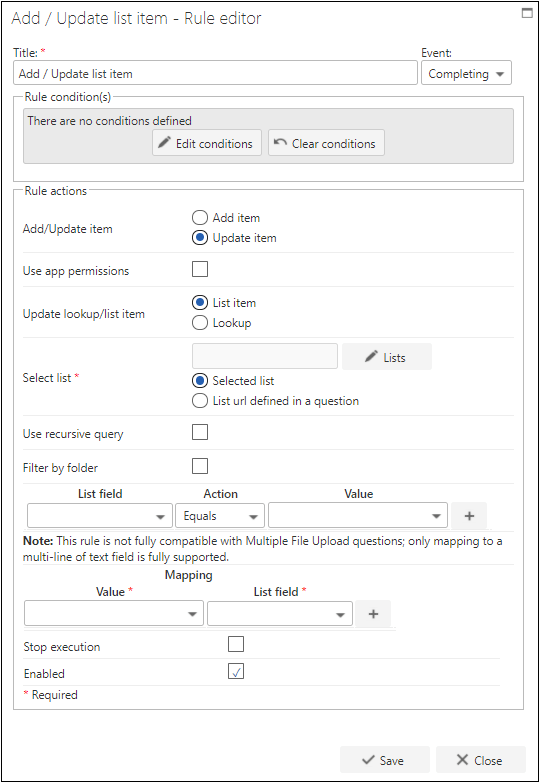The image size is (540, 783).
Task: Tick the Use recursive query checkbox
Action: [200, 432]
